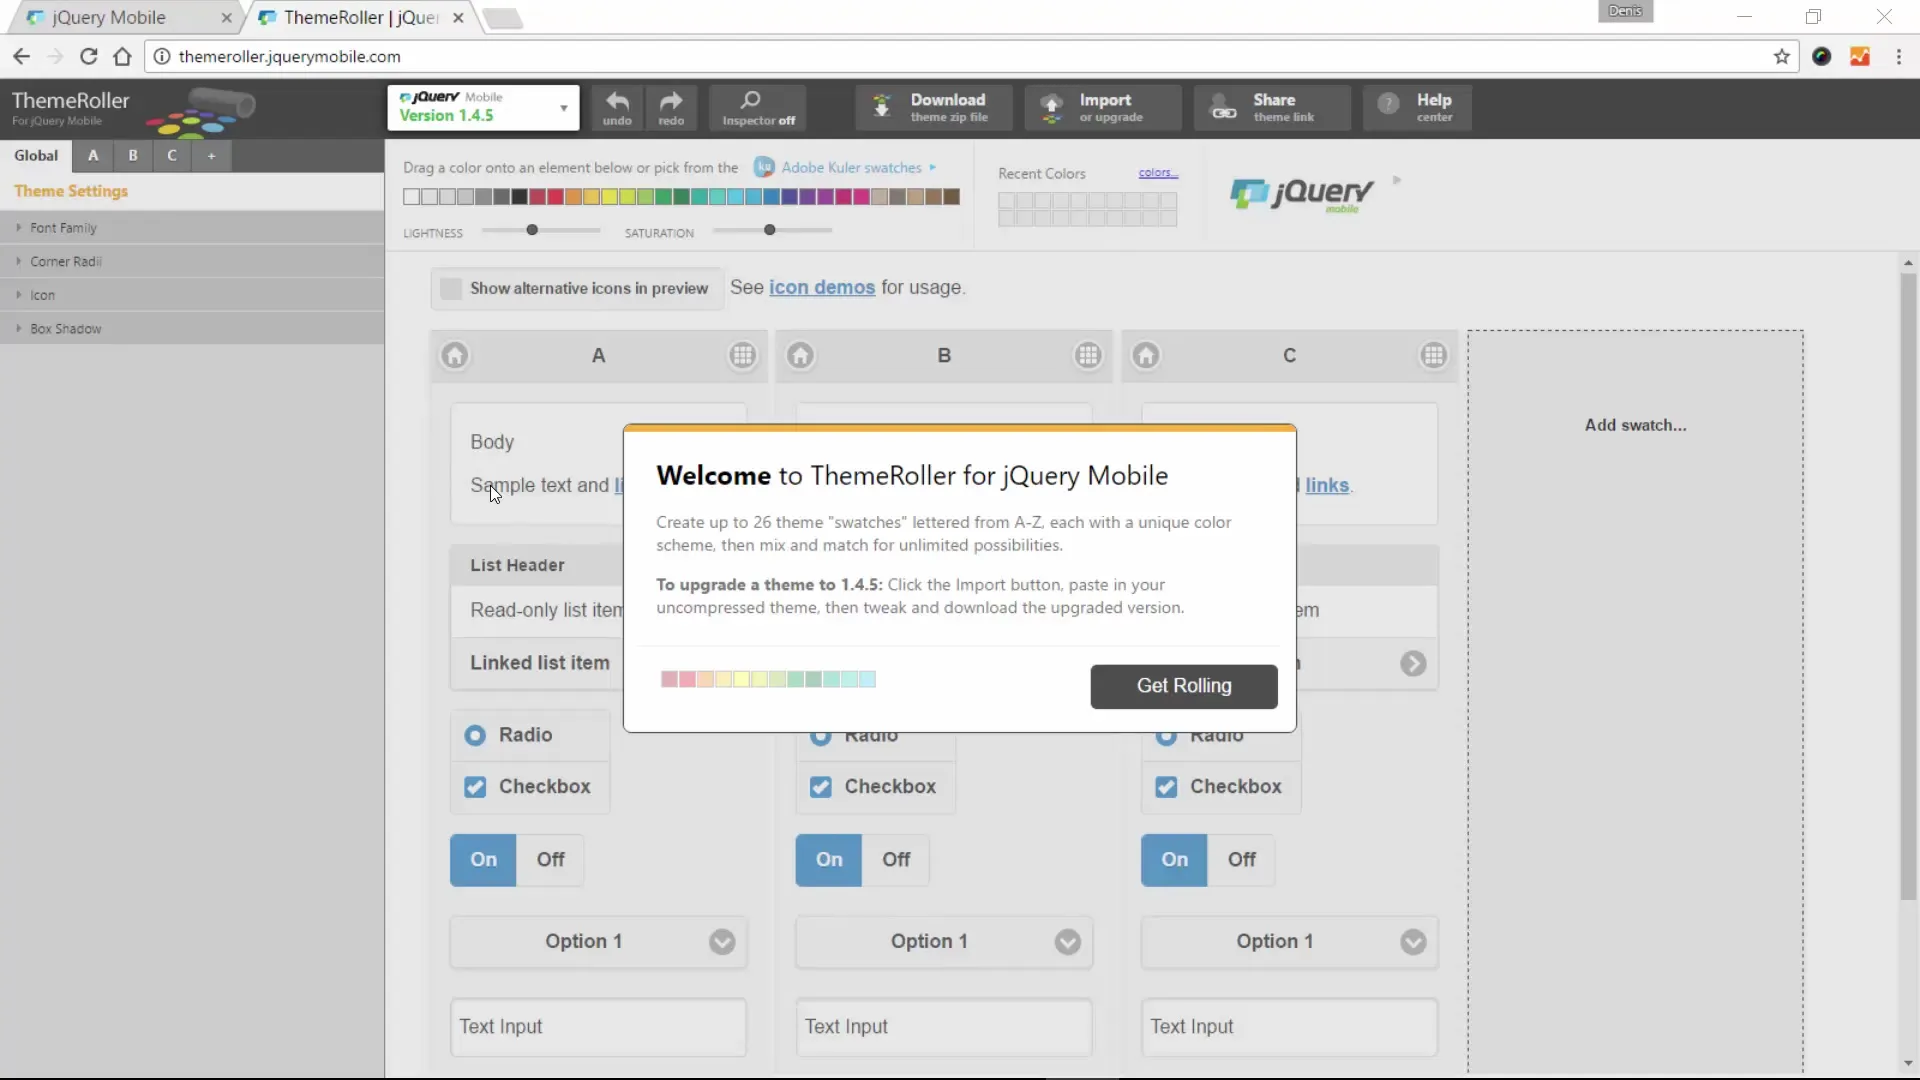Open the browser home page

122,57
